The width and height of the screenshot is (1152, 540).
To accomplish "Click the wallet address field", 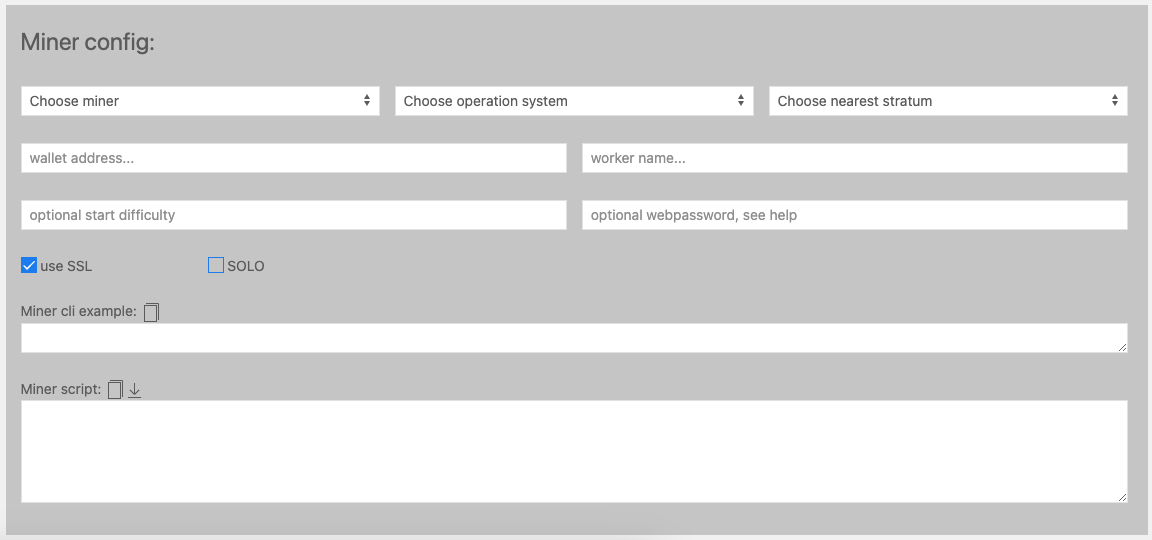I will pyautogui.click(x=294, y=158).
